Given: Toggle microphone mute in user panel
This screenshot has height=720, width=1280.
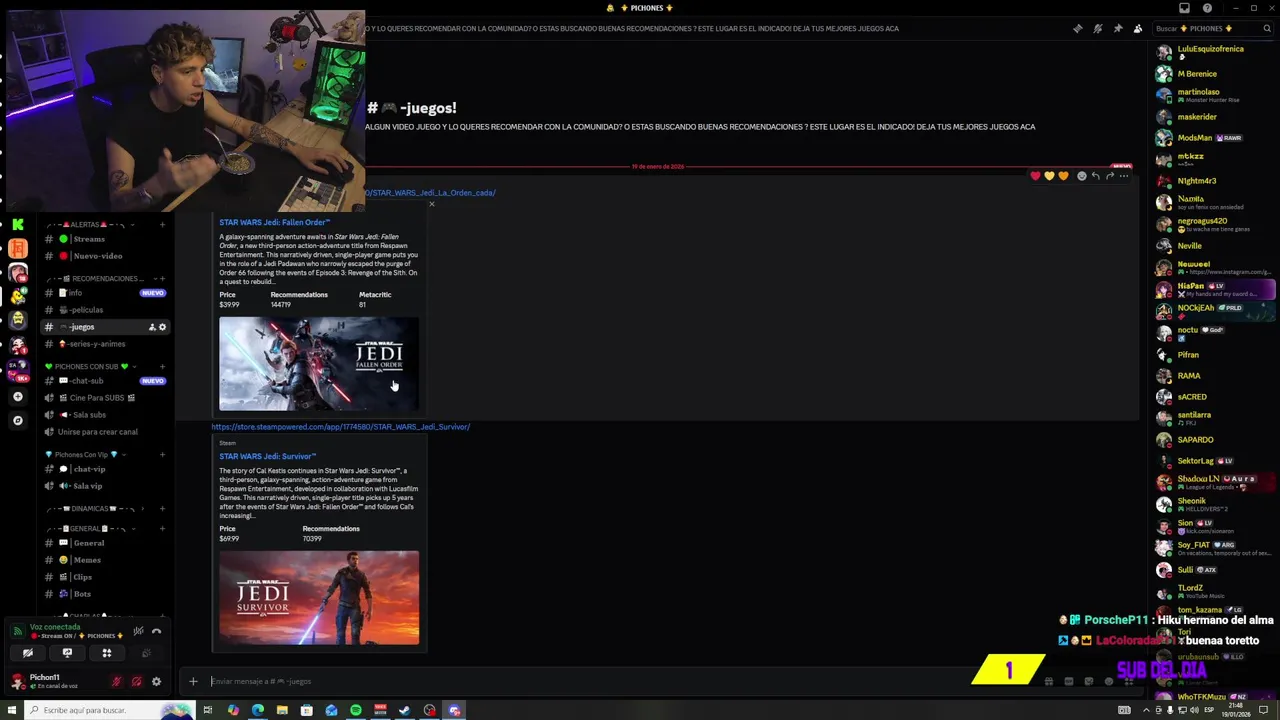Looking at the screenshot, I should tap(117, 682).
